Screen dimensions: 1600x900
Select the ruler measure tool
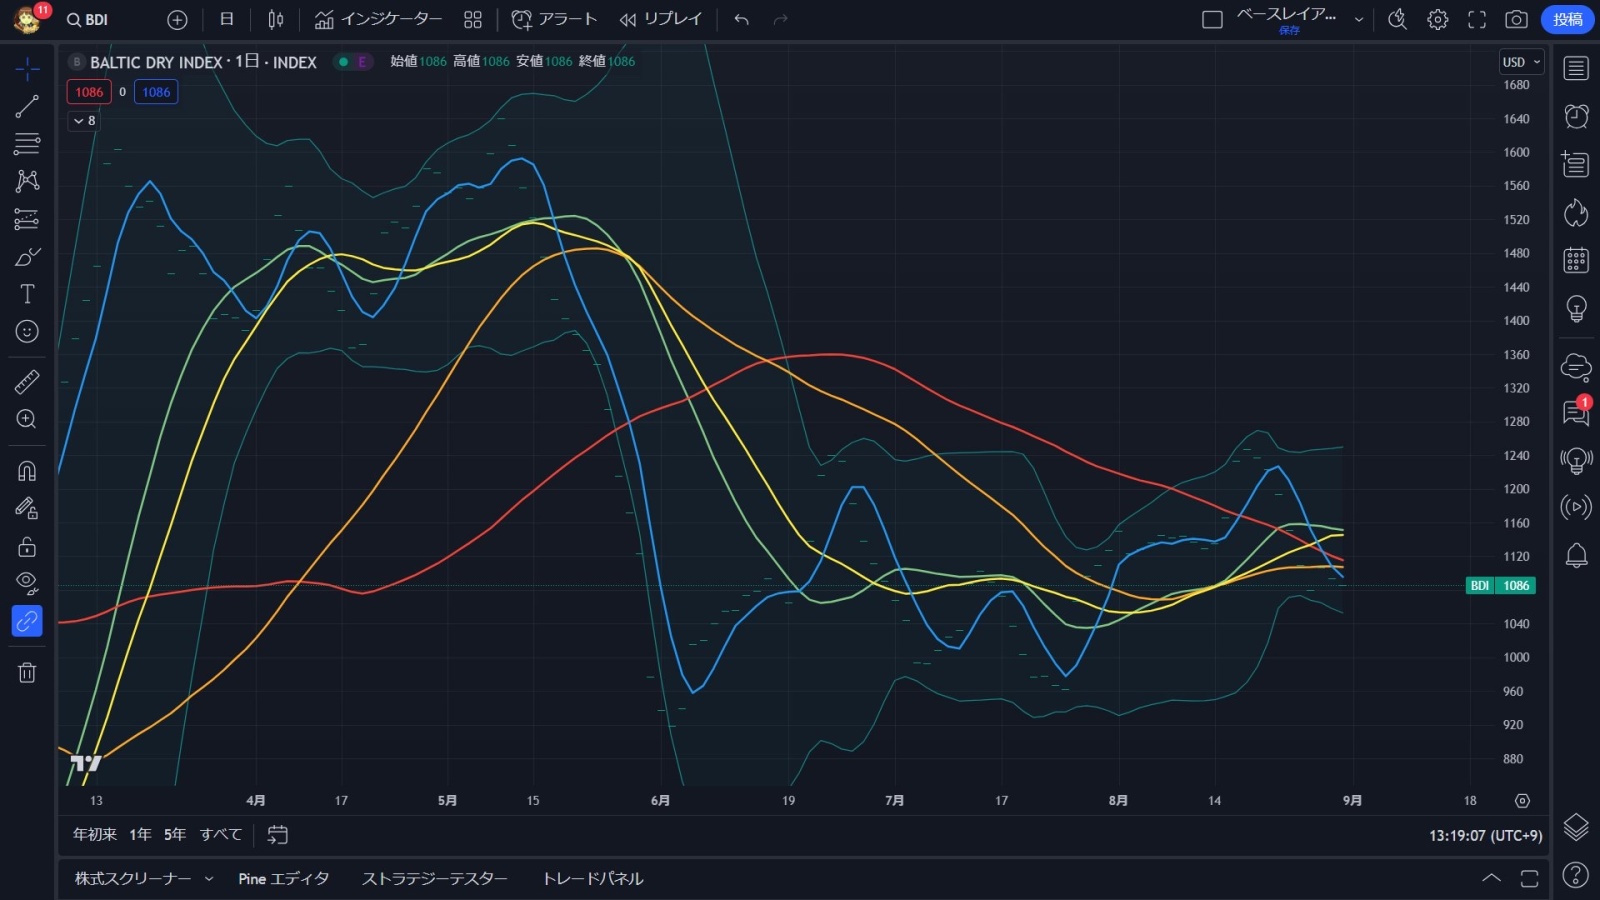[x=27, y=381]
